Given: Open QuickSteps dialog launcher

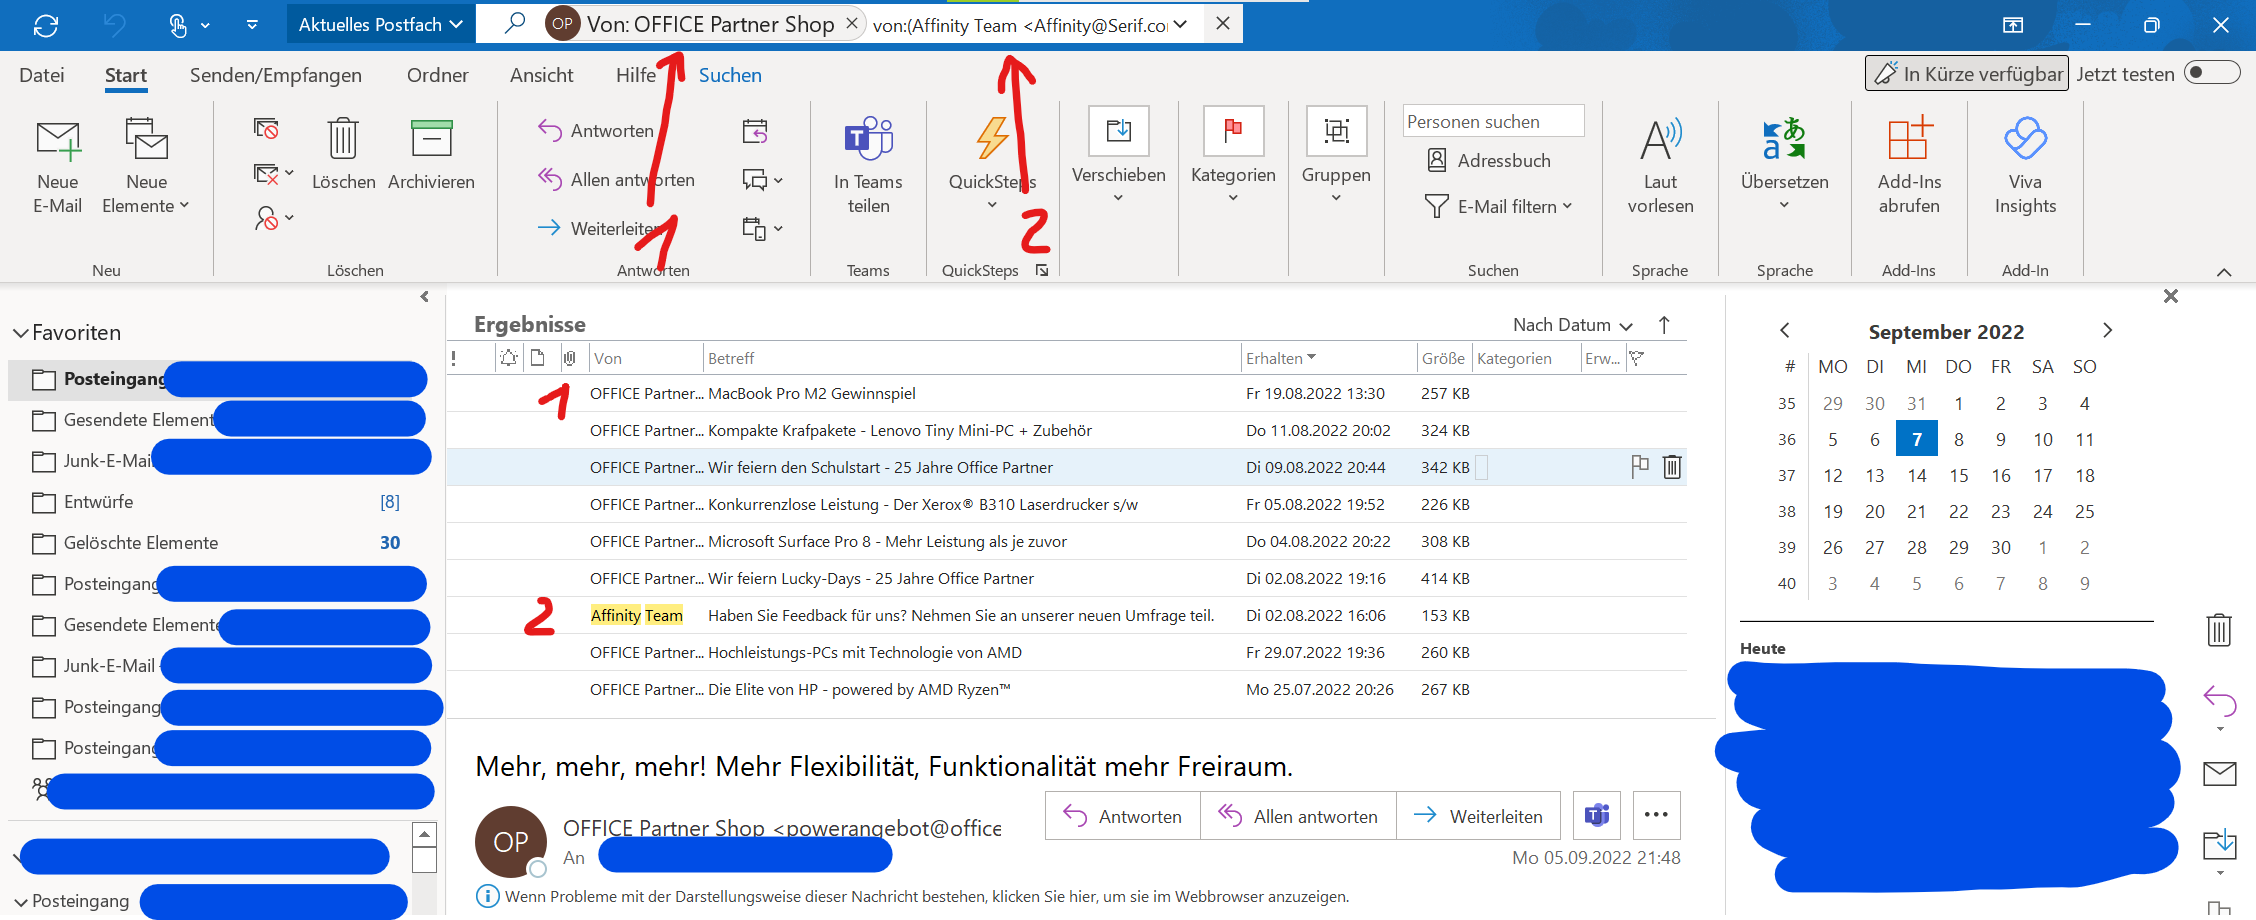Looking at the screenshot, I should [x=1042, y=270].
